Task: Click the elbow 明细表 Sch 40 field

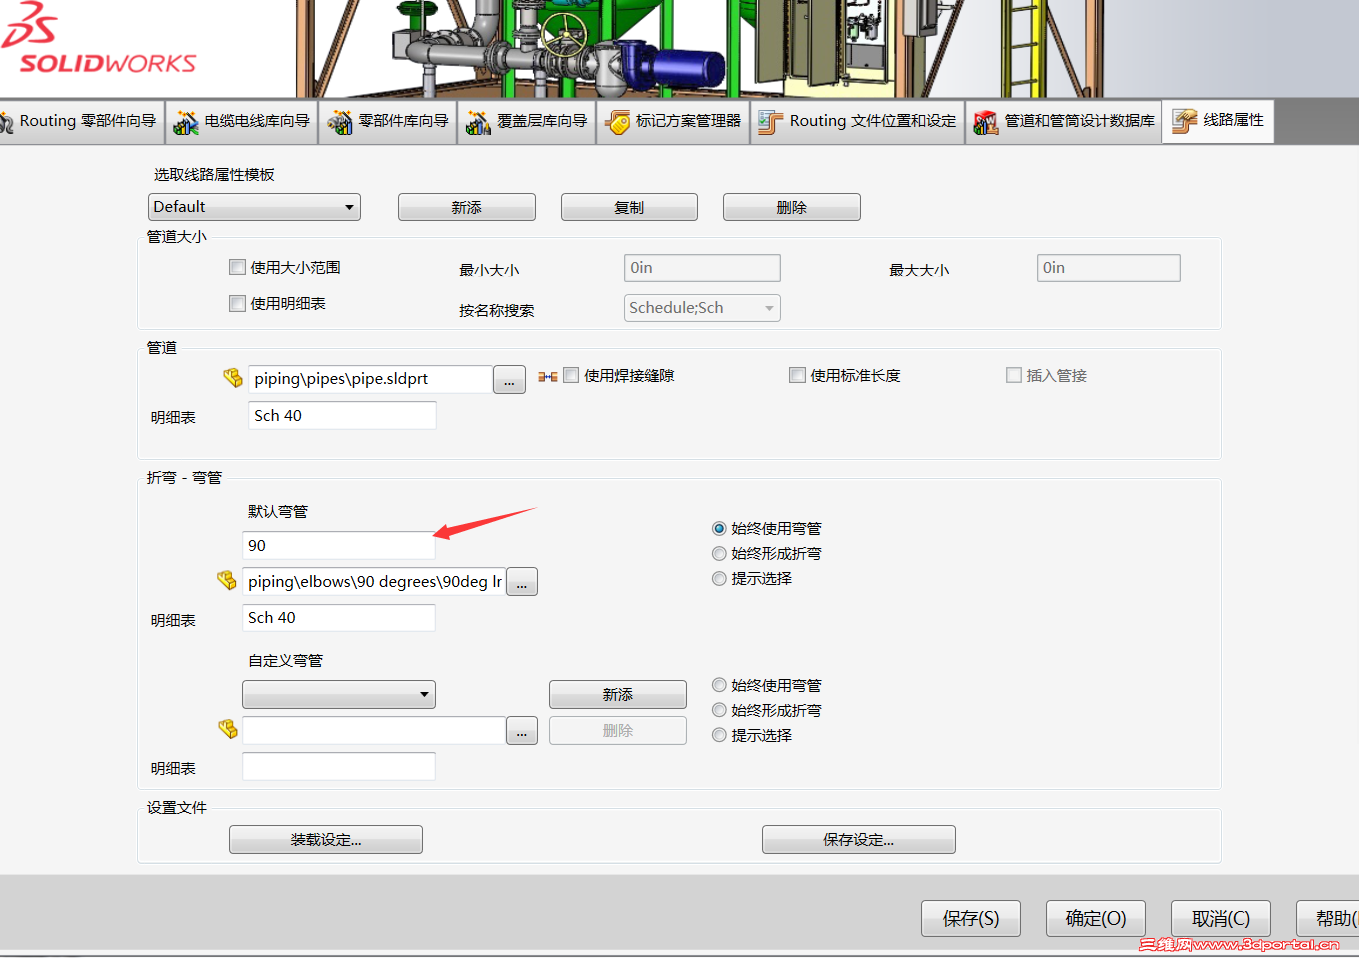Action: point(339,618)
